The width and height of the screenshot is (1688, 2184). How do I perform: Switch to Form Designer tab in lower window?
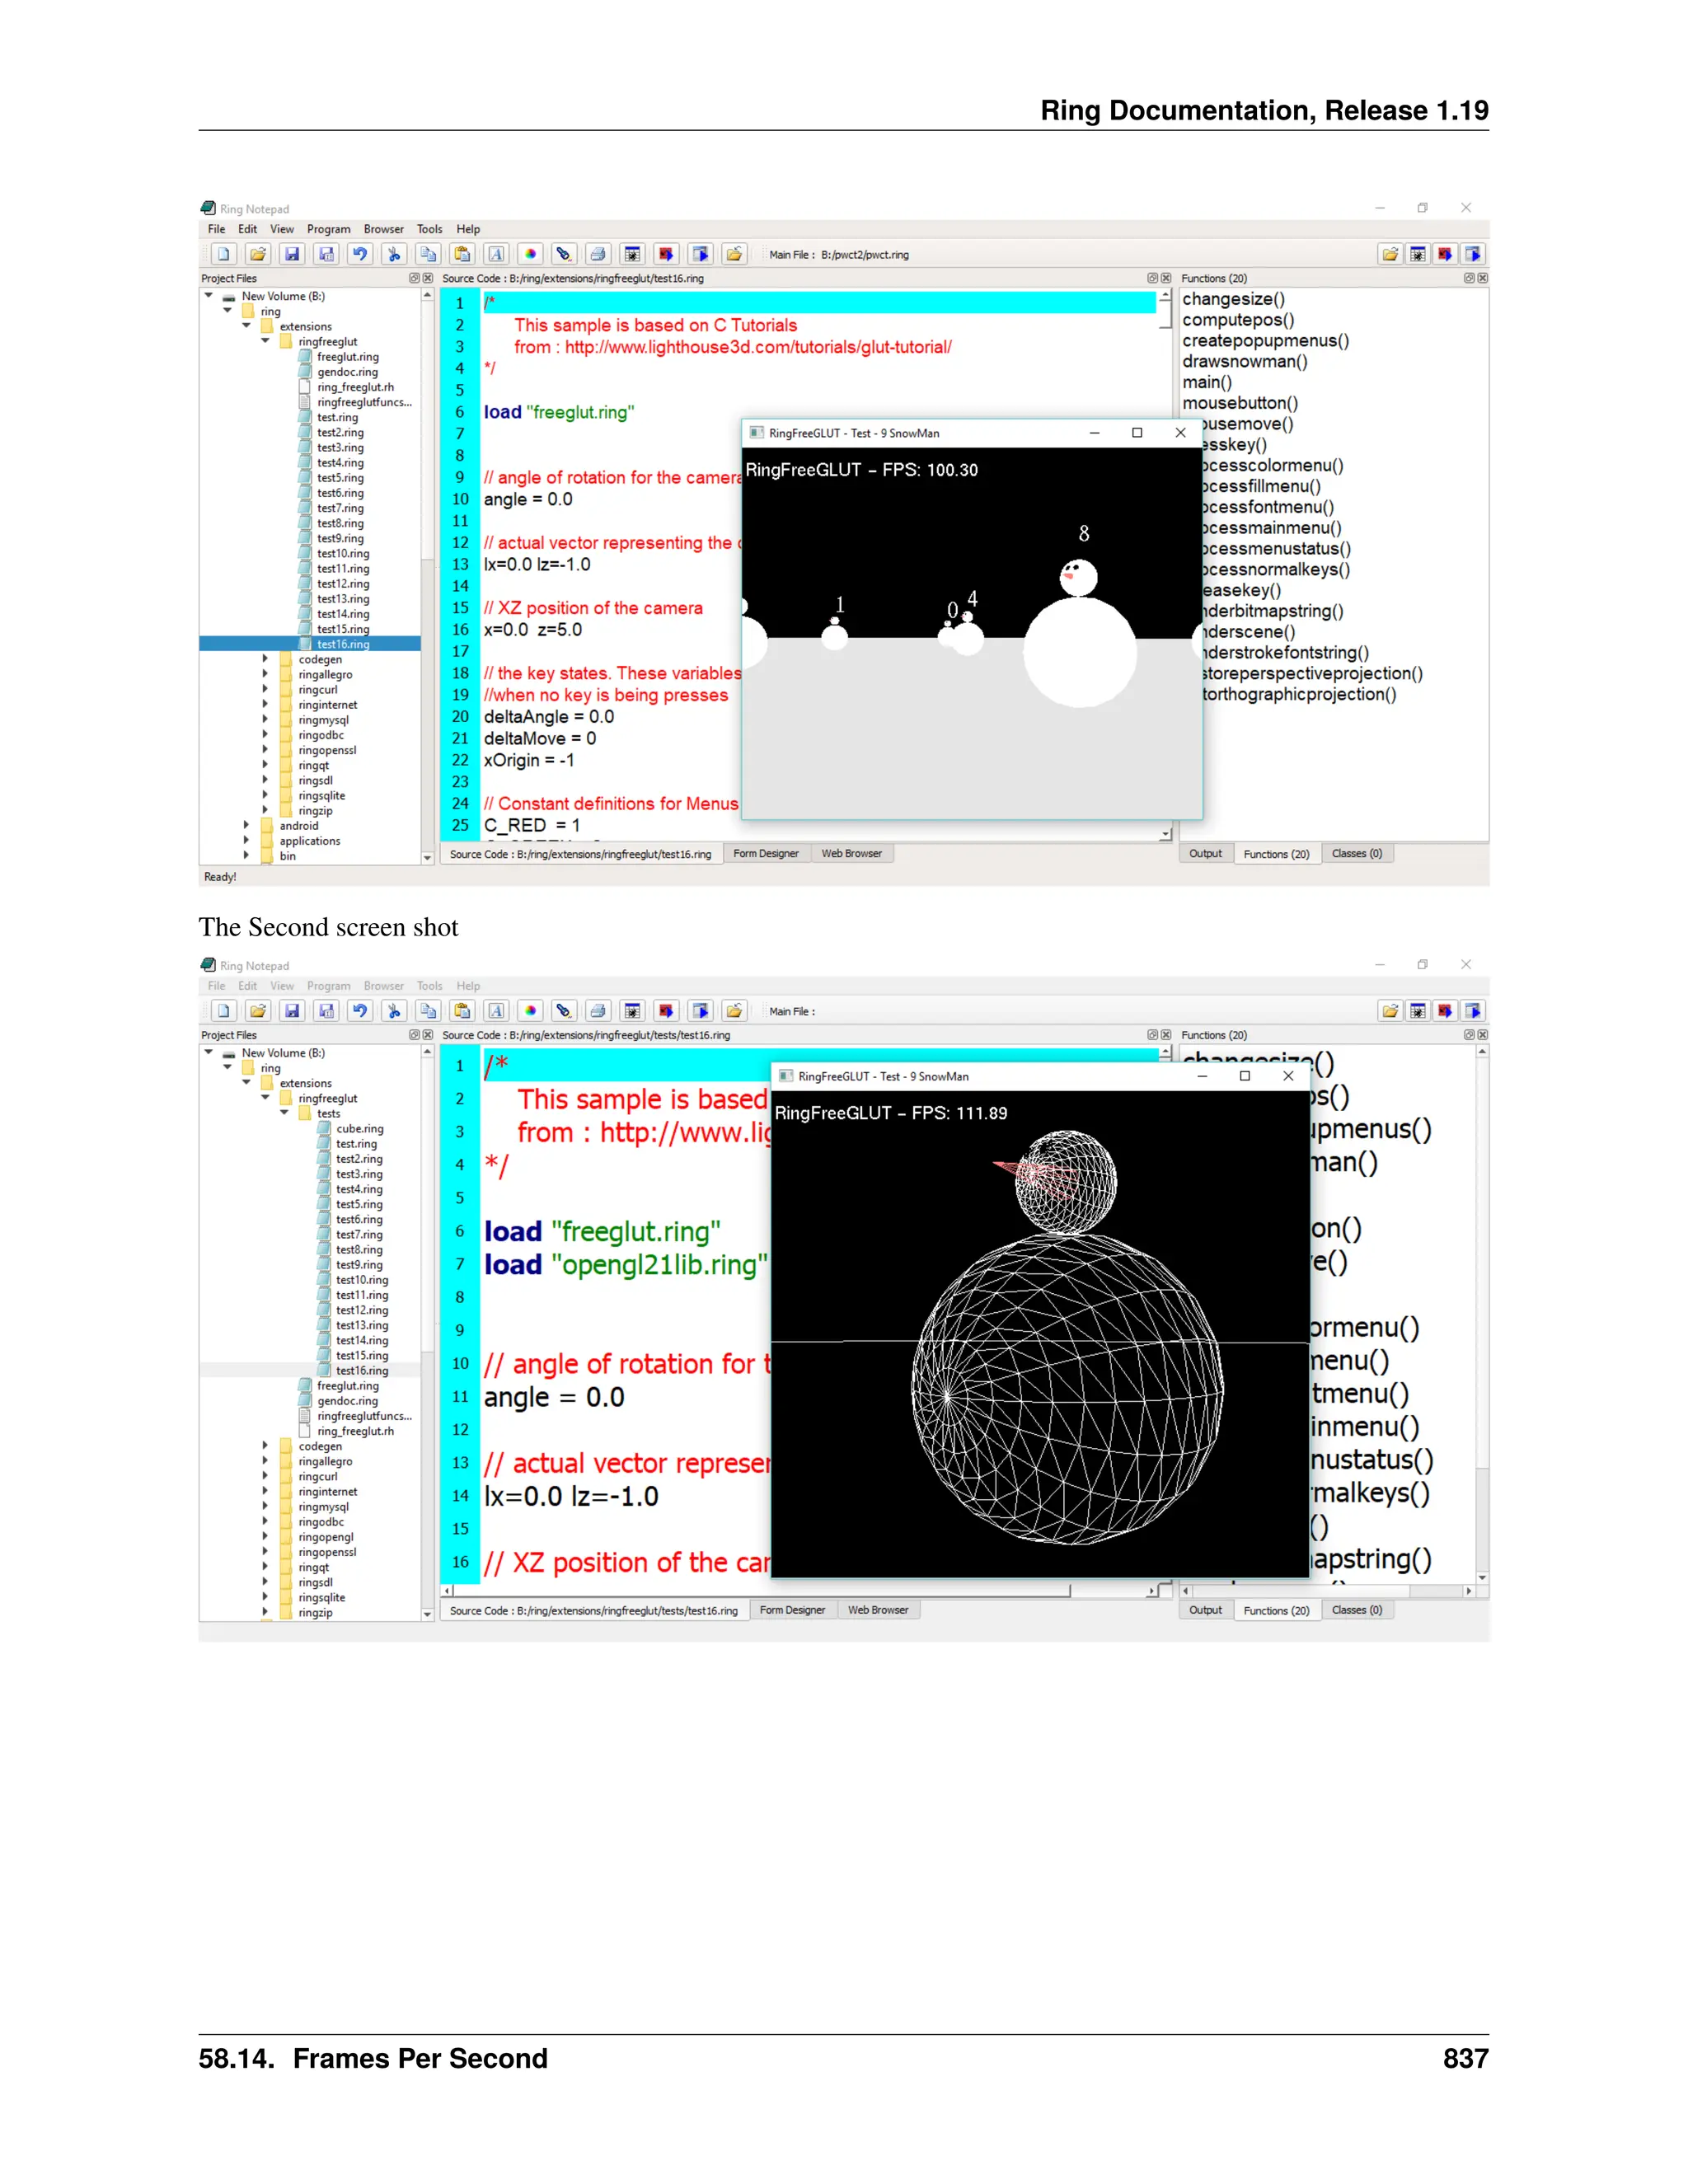point(792,1611)
